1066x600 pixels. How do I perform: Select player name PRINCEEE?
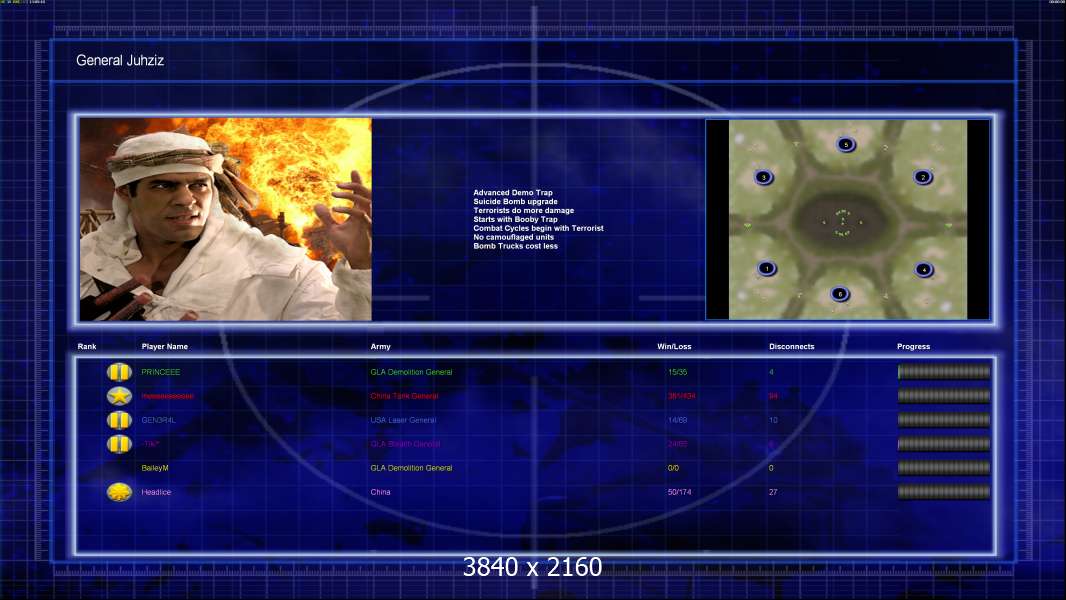[x=160, y=372]
